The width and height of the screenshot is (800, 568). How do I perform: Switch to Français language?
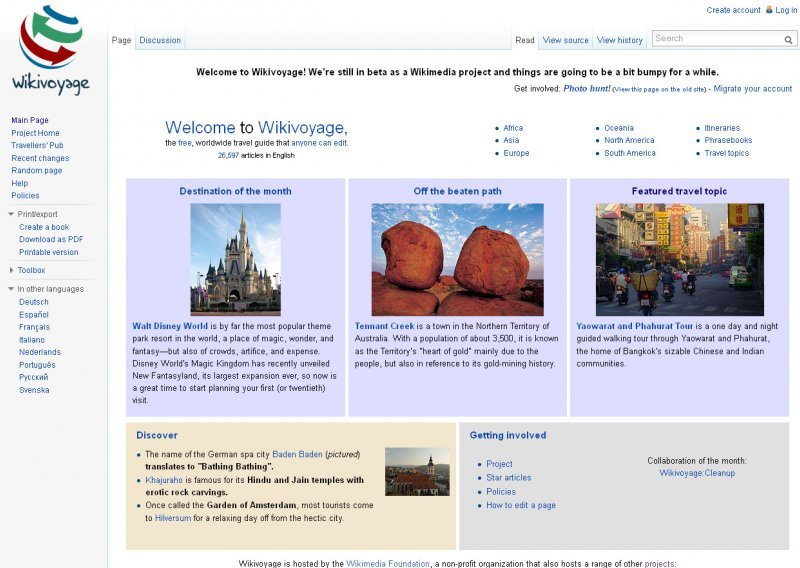click(34, 327)
